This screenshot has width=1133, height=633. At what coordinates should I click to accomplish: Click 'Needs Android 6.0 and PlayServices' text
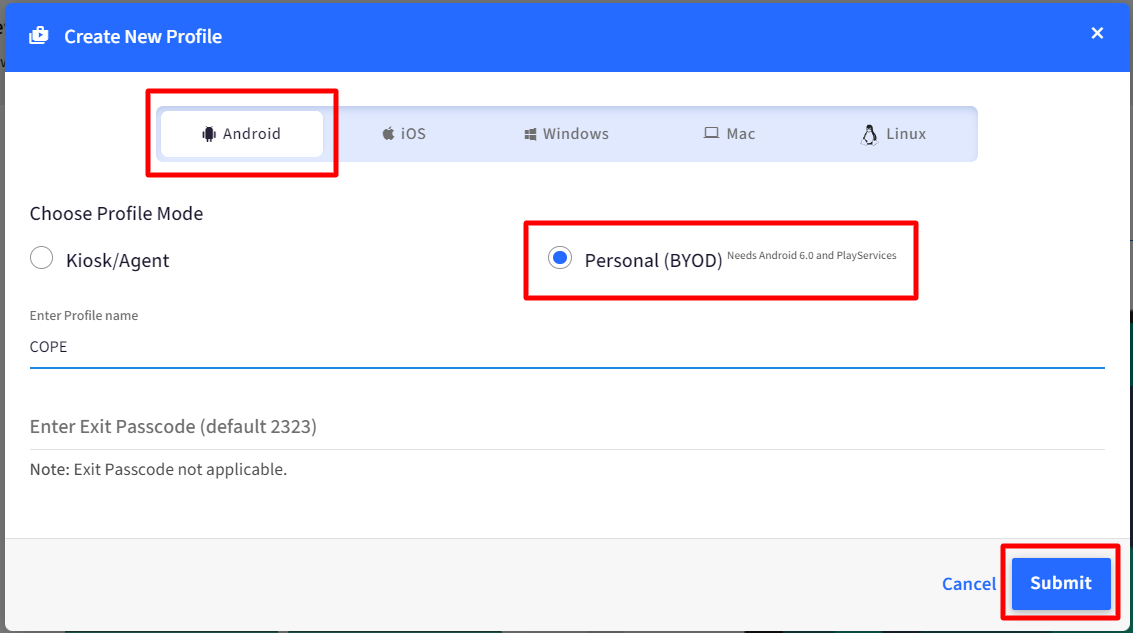811,256
